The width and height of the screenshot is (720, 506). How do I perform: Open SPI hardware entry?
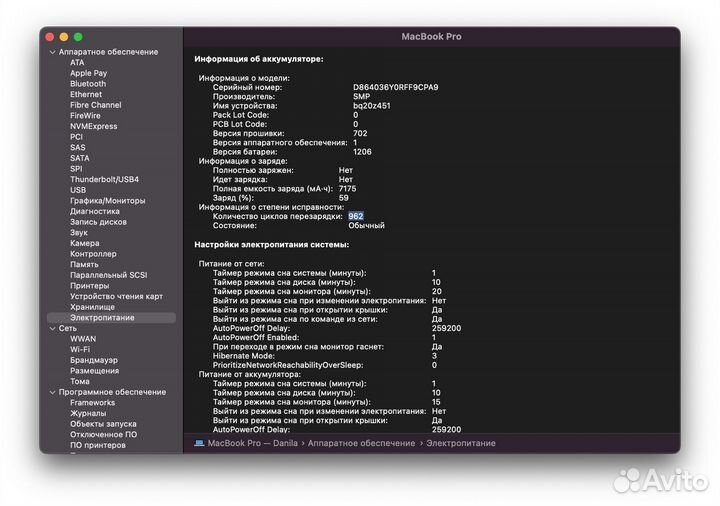pos(76,169)
